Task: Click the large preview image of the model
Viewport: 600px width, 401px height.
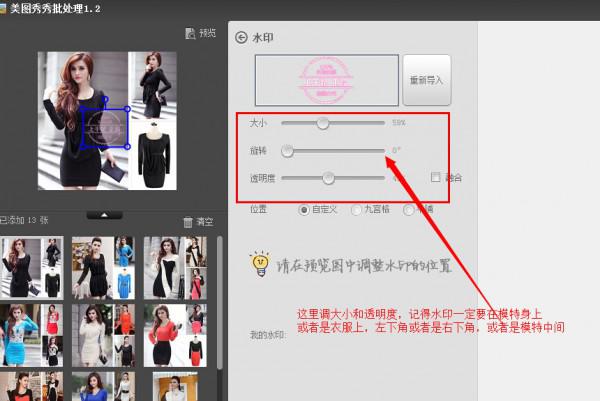Action: coord(107,121)
